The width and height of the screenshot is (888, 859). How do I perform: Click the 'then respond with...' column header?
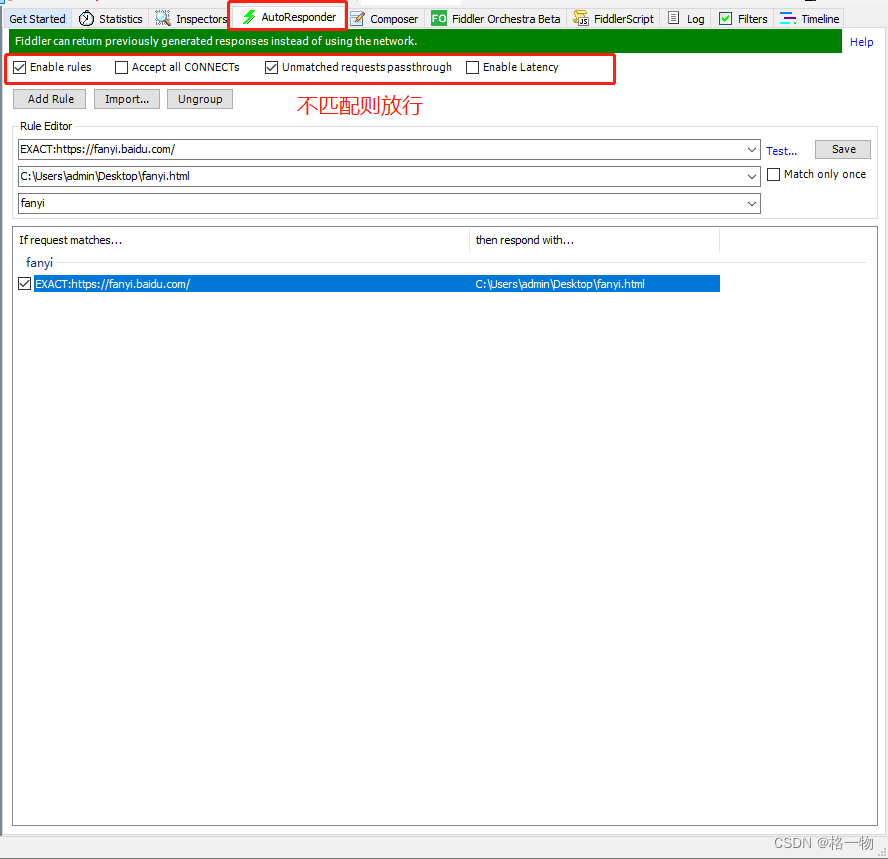coord(595,240)
